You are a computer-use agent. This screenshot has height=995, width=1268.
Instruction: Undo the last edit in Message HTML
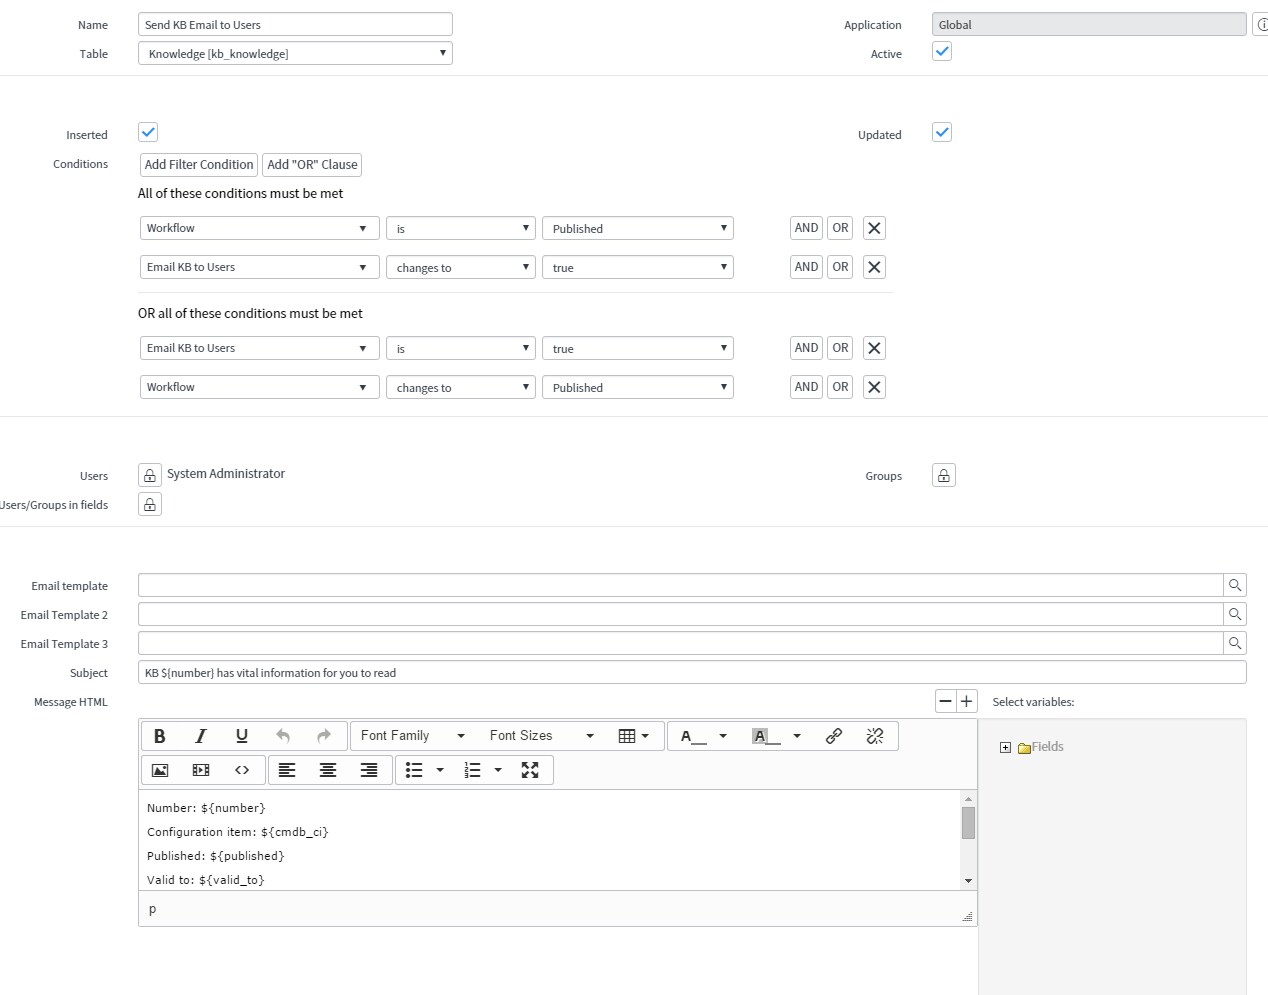click(x=283, y=736)
